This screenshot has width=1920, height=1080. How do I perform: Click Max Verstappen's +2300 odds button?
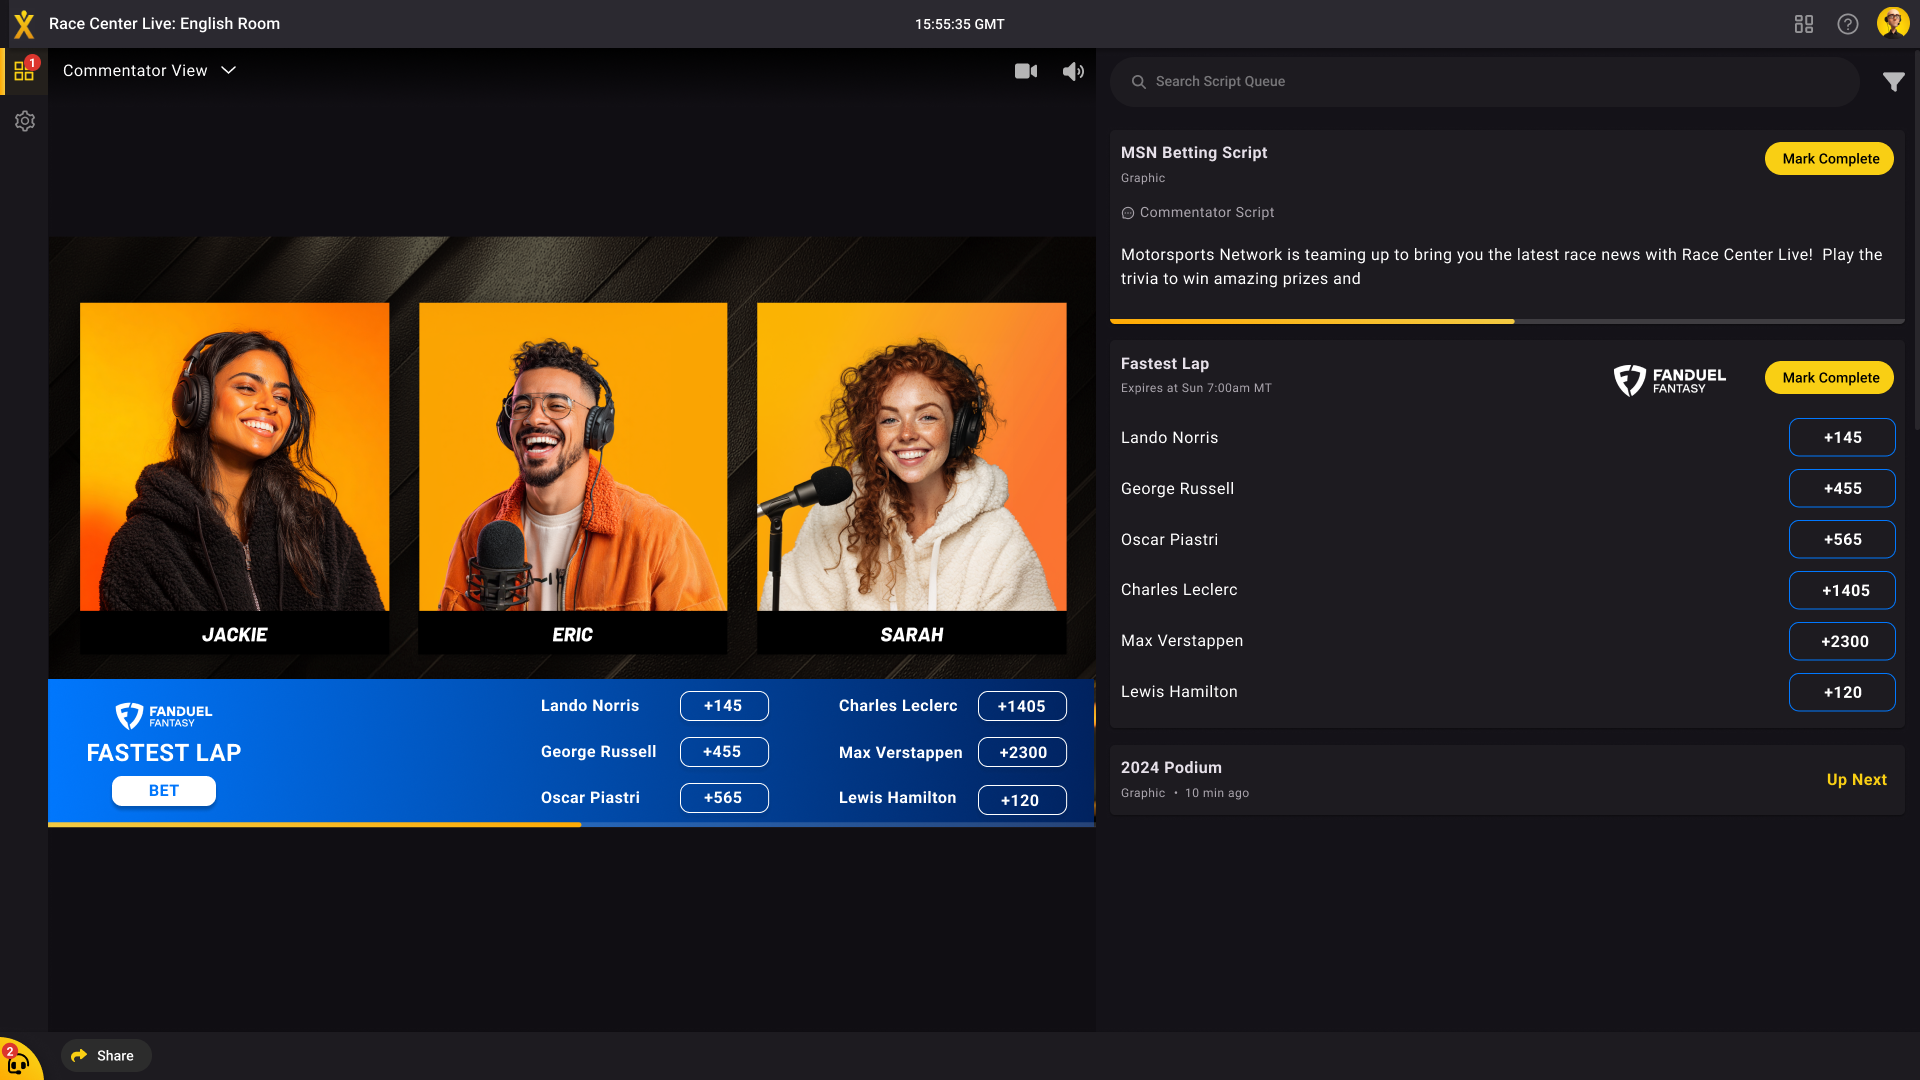(x=1842, y=641)
